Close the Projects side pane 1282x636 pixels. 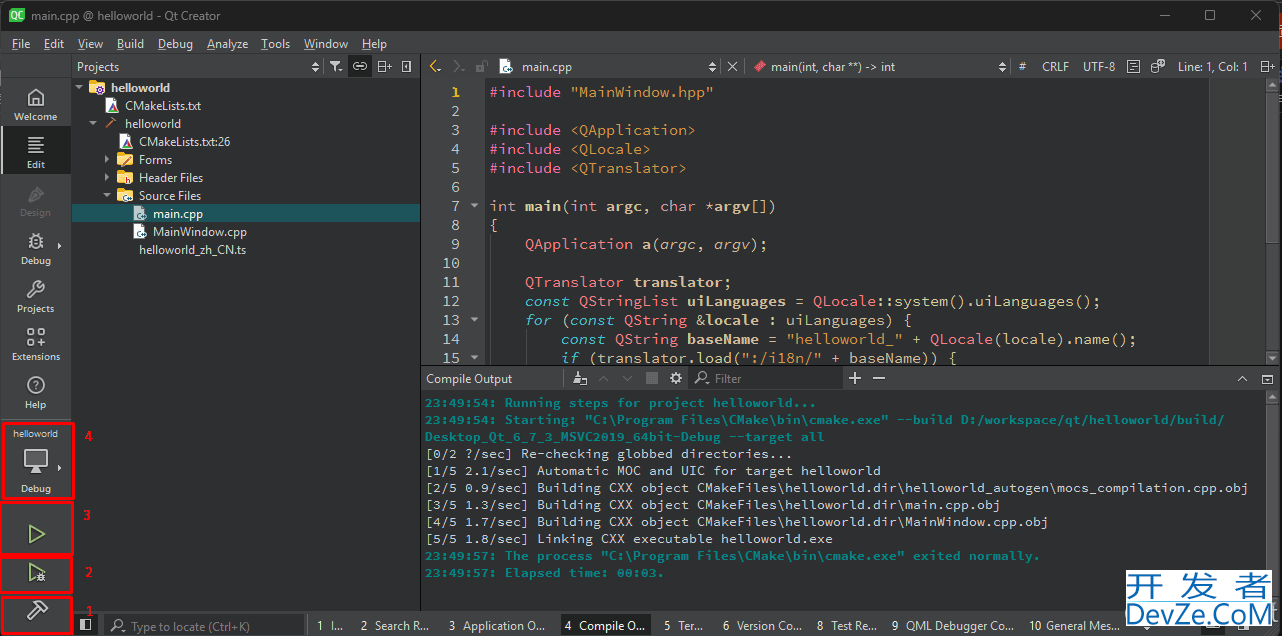[406, 67]
